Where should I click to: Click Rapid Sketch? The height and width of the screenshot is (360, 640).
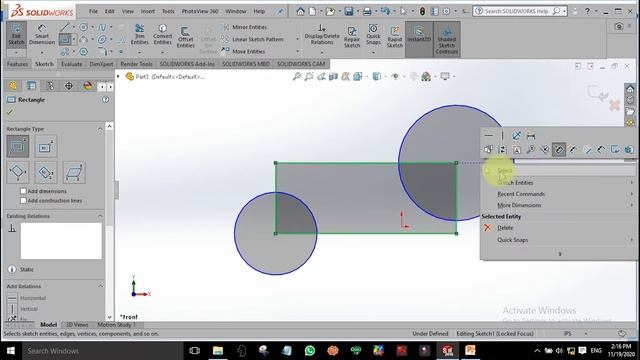[395, 36]
